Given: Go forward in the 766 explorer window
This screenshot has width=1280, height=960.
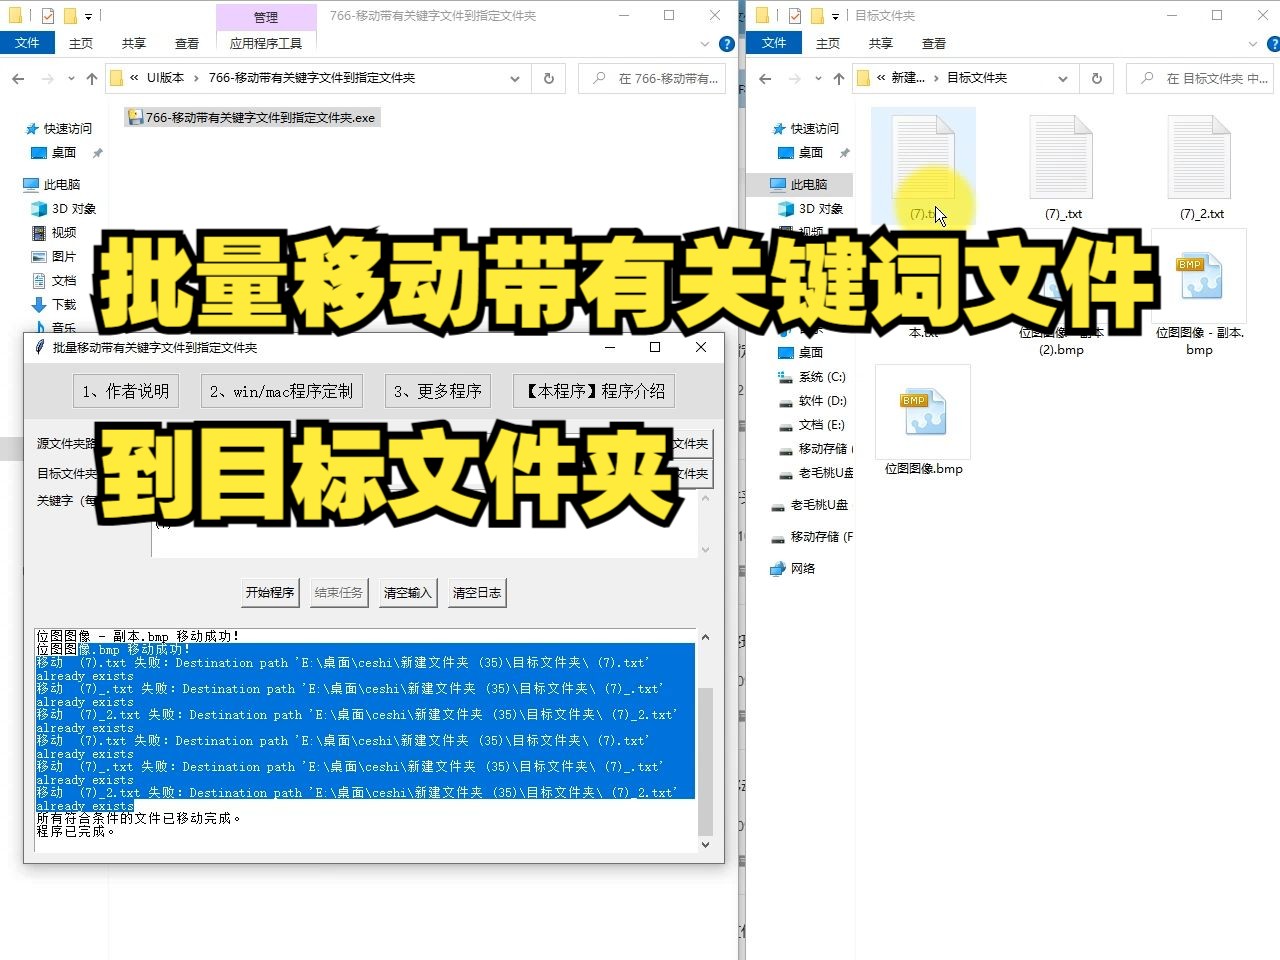Looking at the screenshot, I should pos(46,78).
